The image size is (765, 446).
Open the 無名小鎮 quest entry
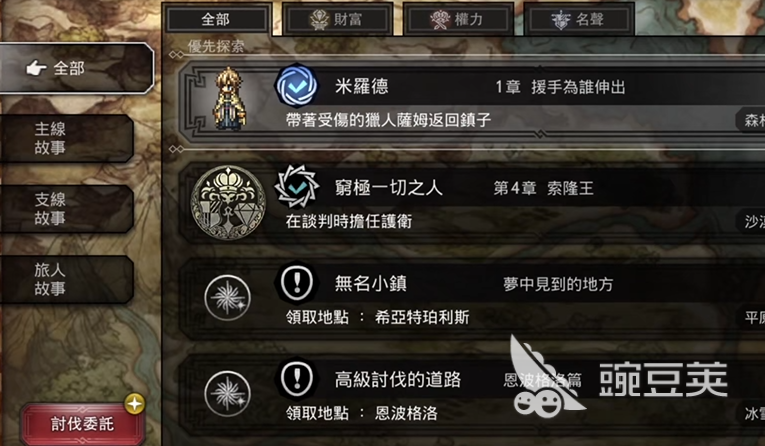(472, 299)
